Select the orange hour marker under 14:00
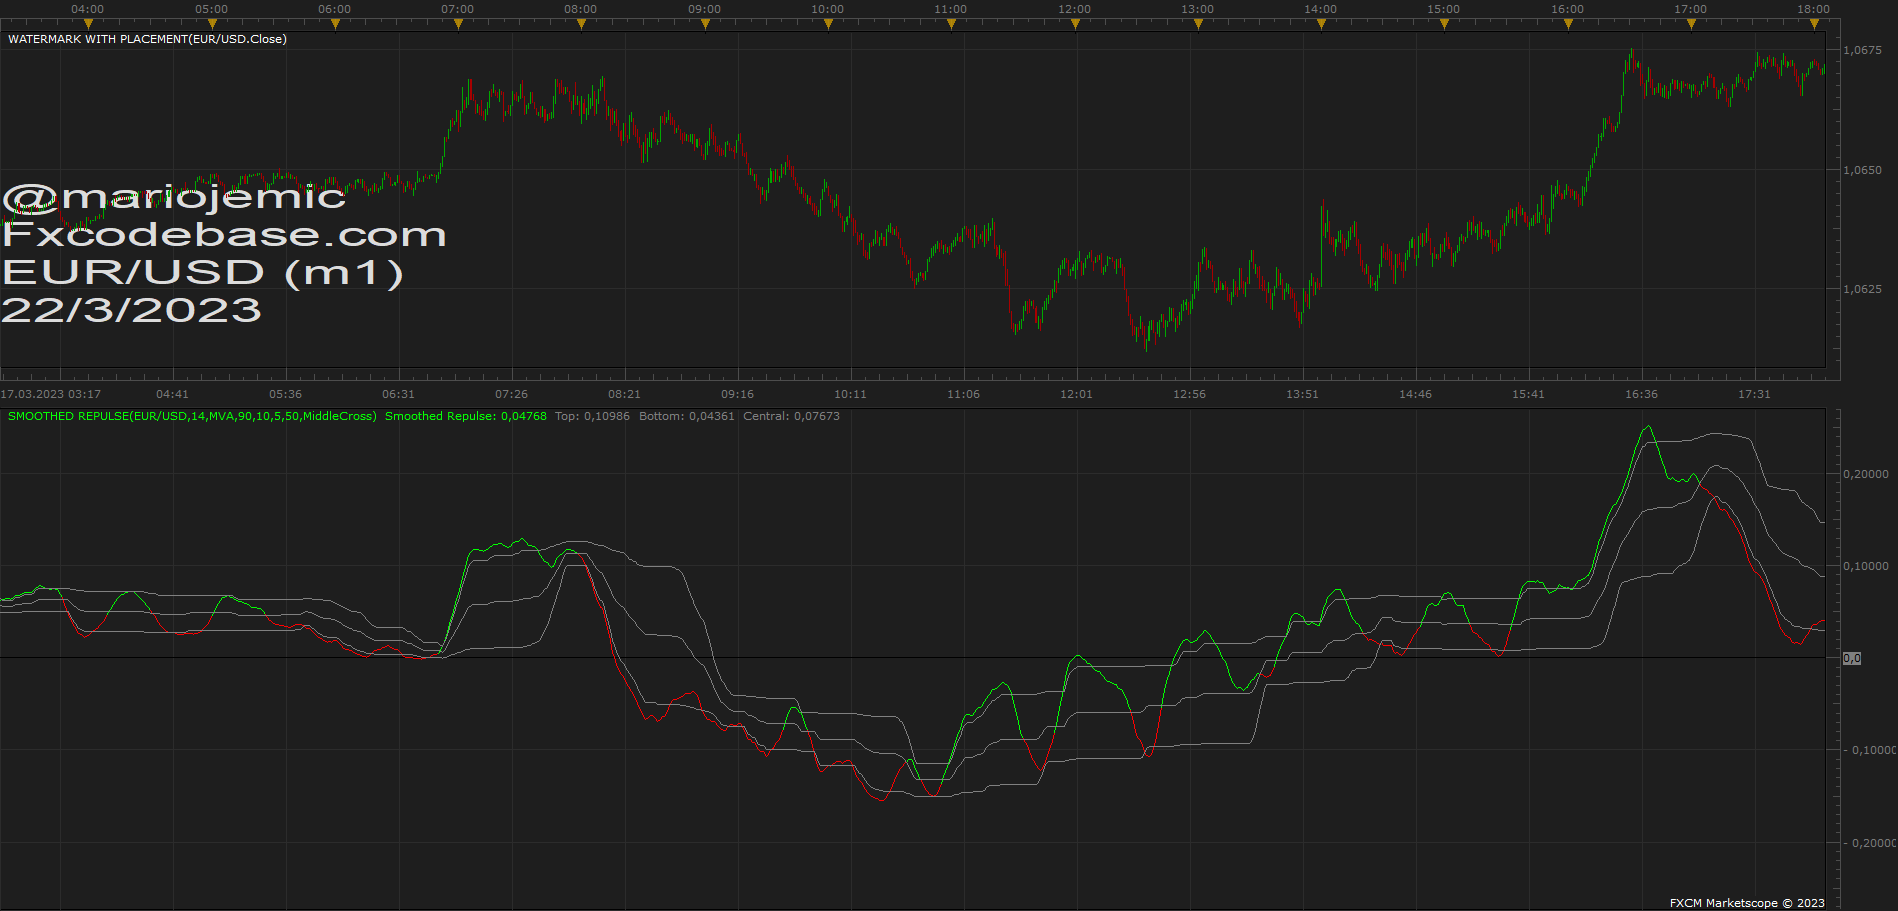The width and height of the screenshot is (1898, 911). [1321, 24]
